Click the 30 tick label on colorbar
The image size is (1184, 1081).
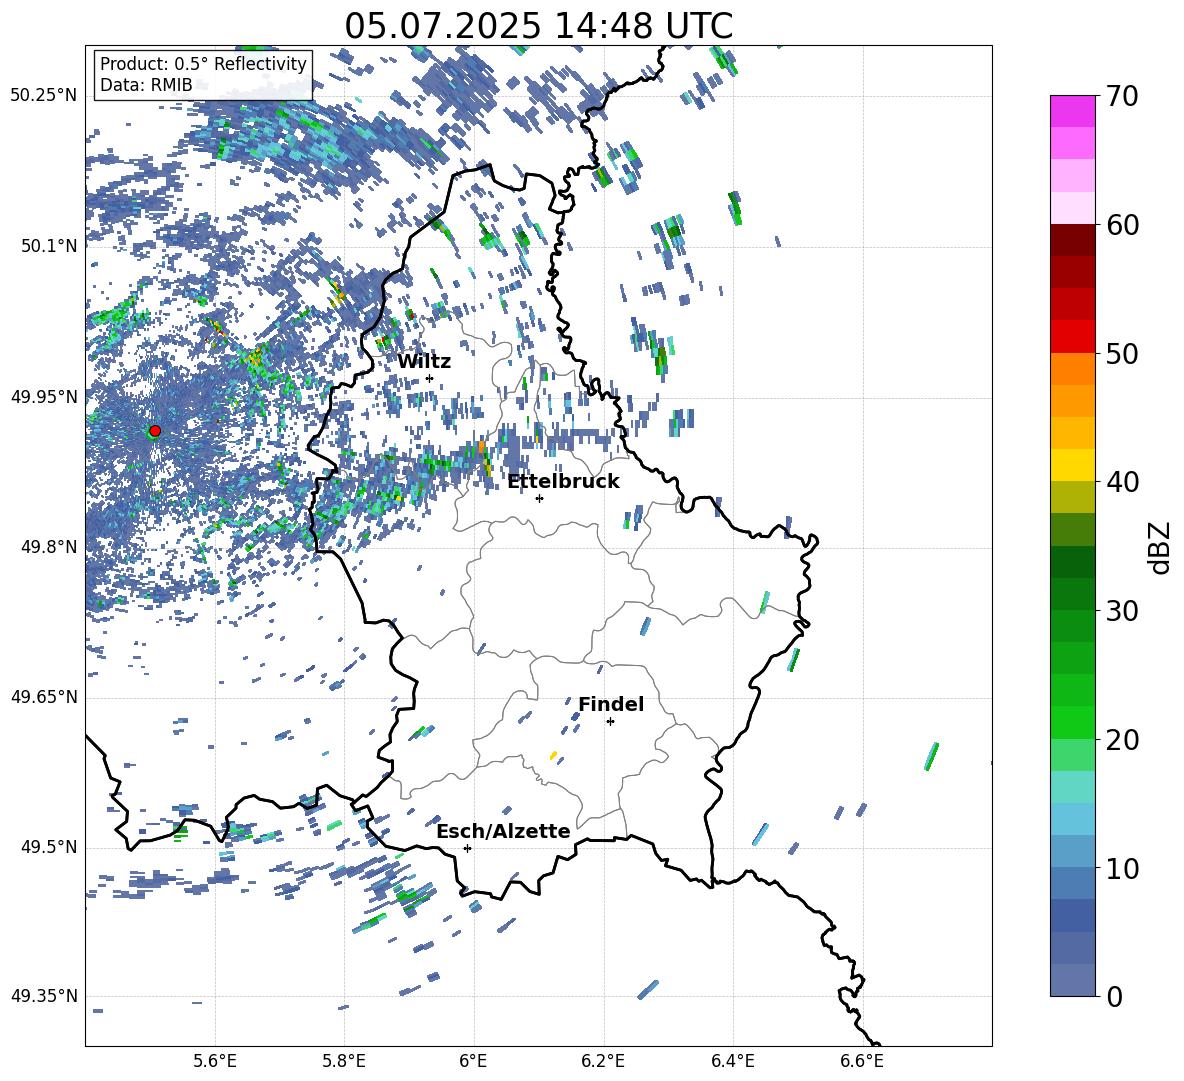point(1122,611)
